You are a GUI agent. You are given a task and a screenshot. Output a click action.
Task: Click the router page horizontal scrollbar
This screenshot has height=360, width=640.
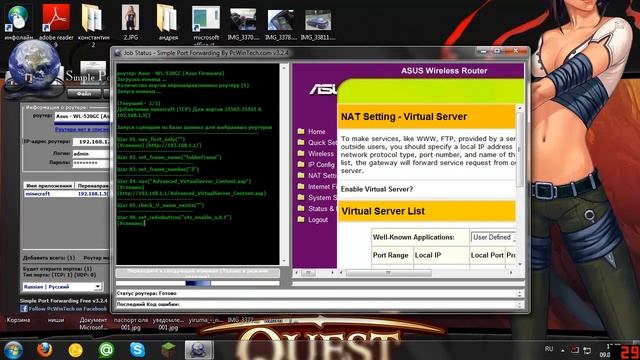[x=426, y=272]
